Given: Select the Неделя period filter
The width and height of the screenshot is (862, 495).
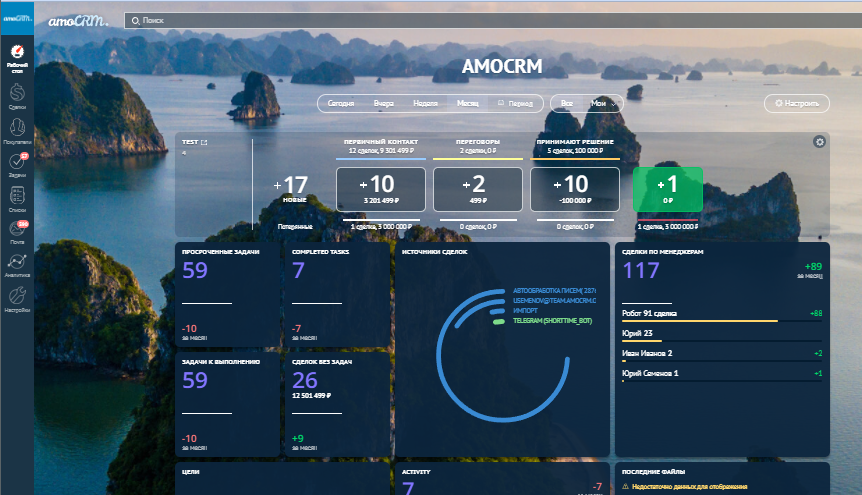Looking at the screenshot, I should click(x=425, y=103).
